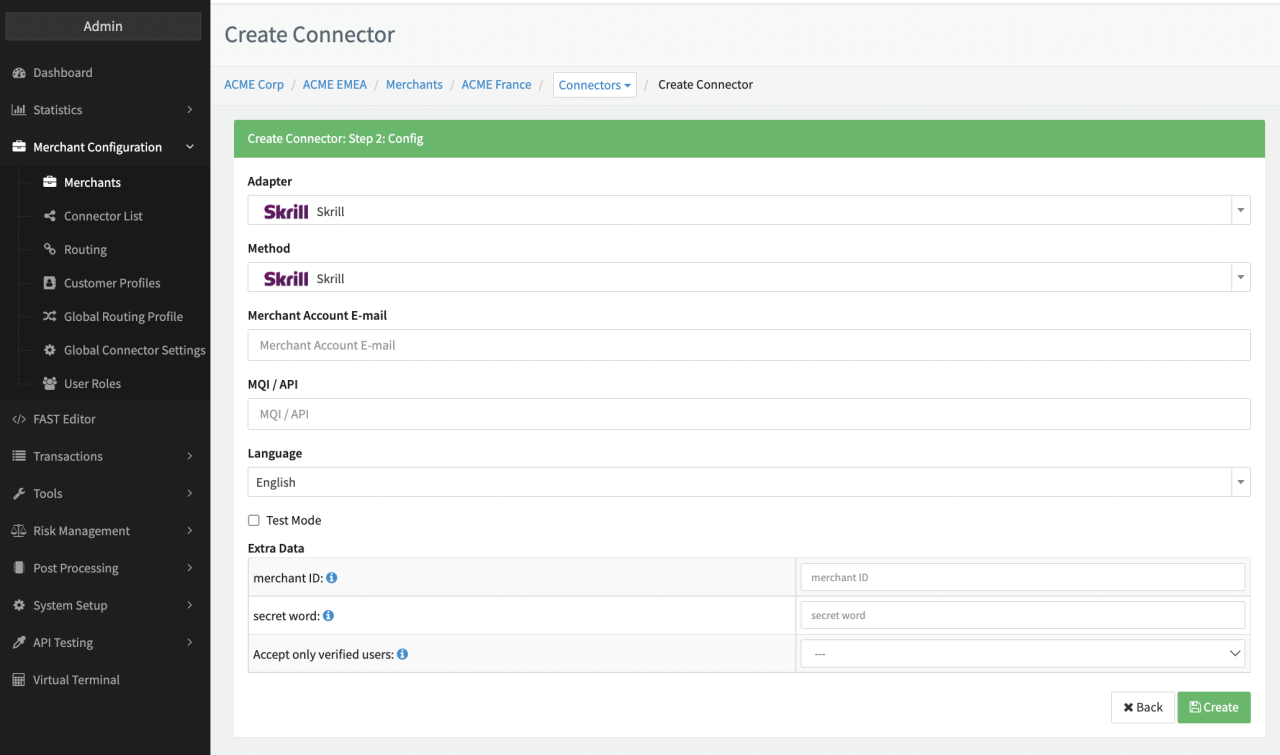This screenshot has width=1280, height=755.
Task: Follow the ACME EMEA breadcrumb link
Action: [x=334, y=85]
